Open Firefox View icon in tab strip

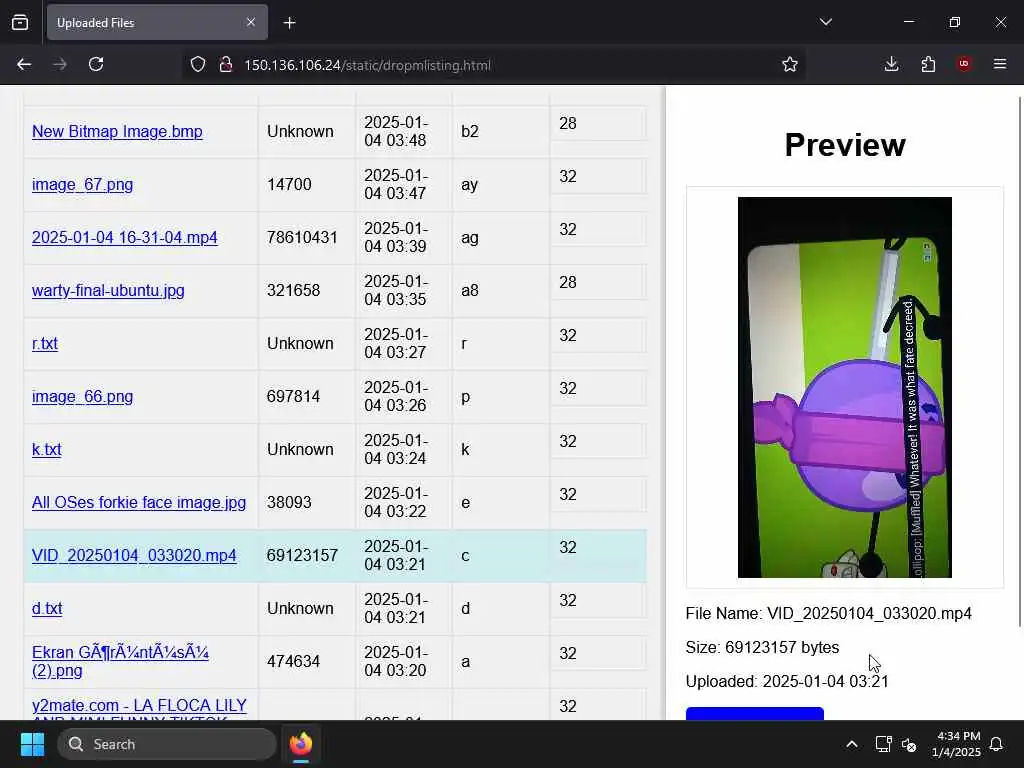[x=20, y=23]
